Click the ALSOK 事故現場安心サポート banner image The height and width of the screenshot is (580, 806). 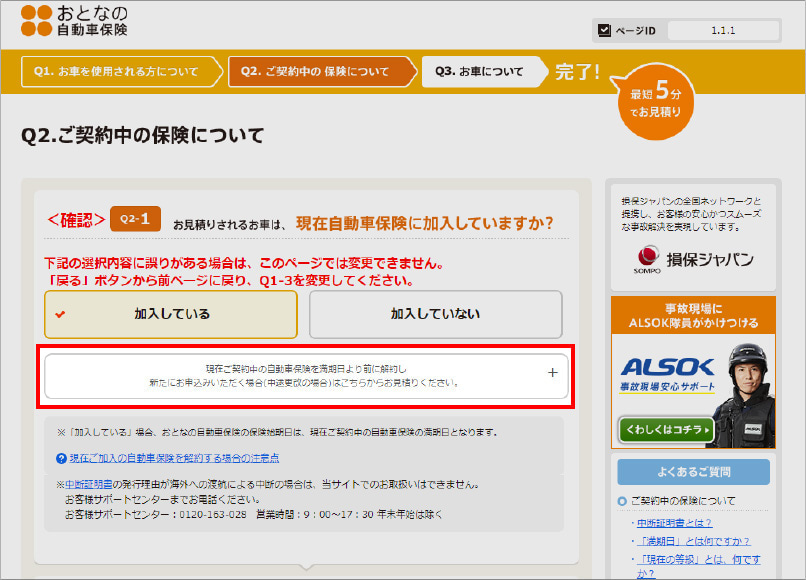692,380
